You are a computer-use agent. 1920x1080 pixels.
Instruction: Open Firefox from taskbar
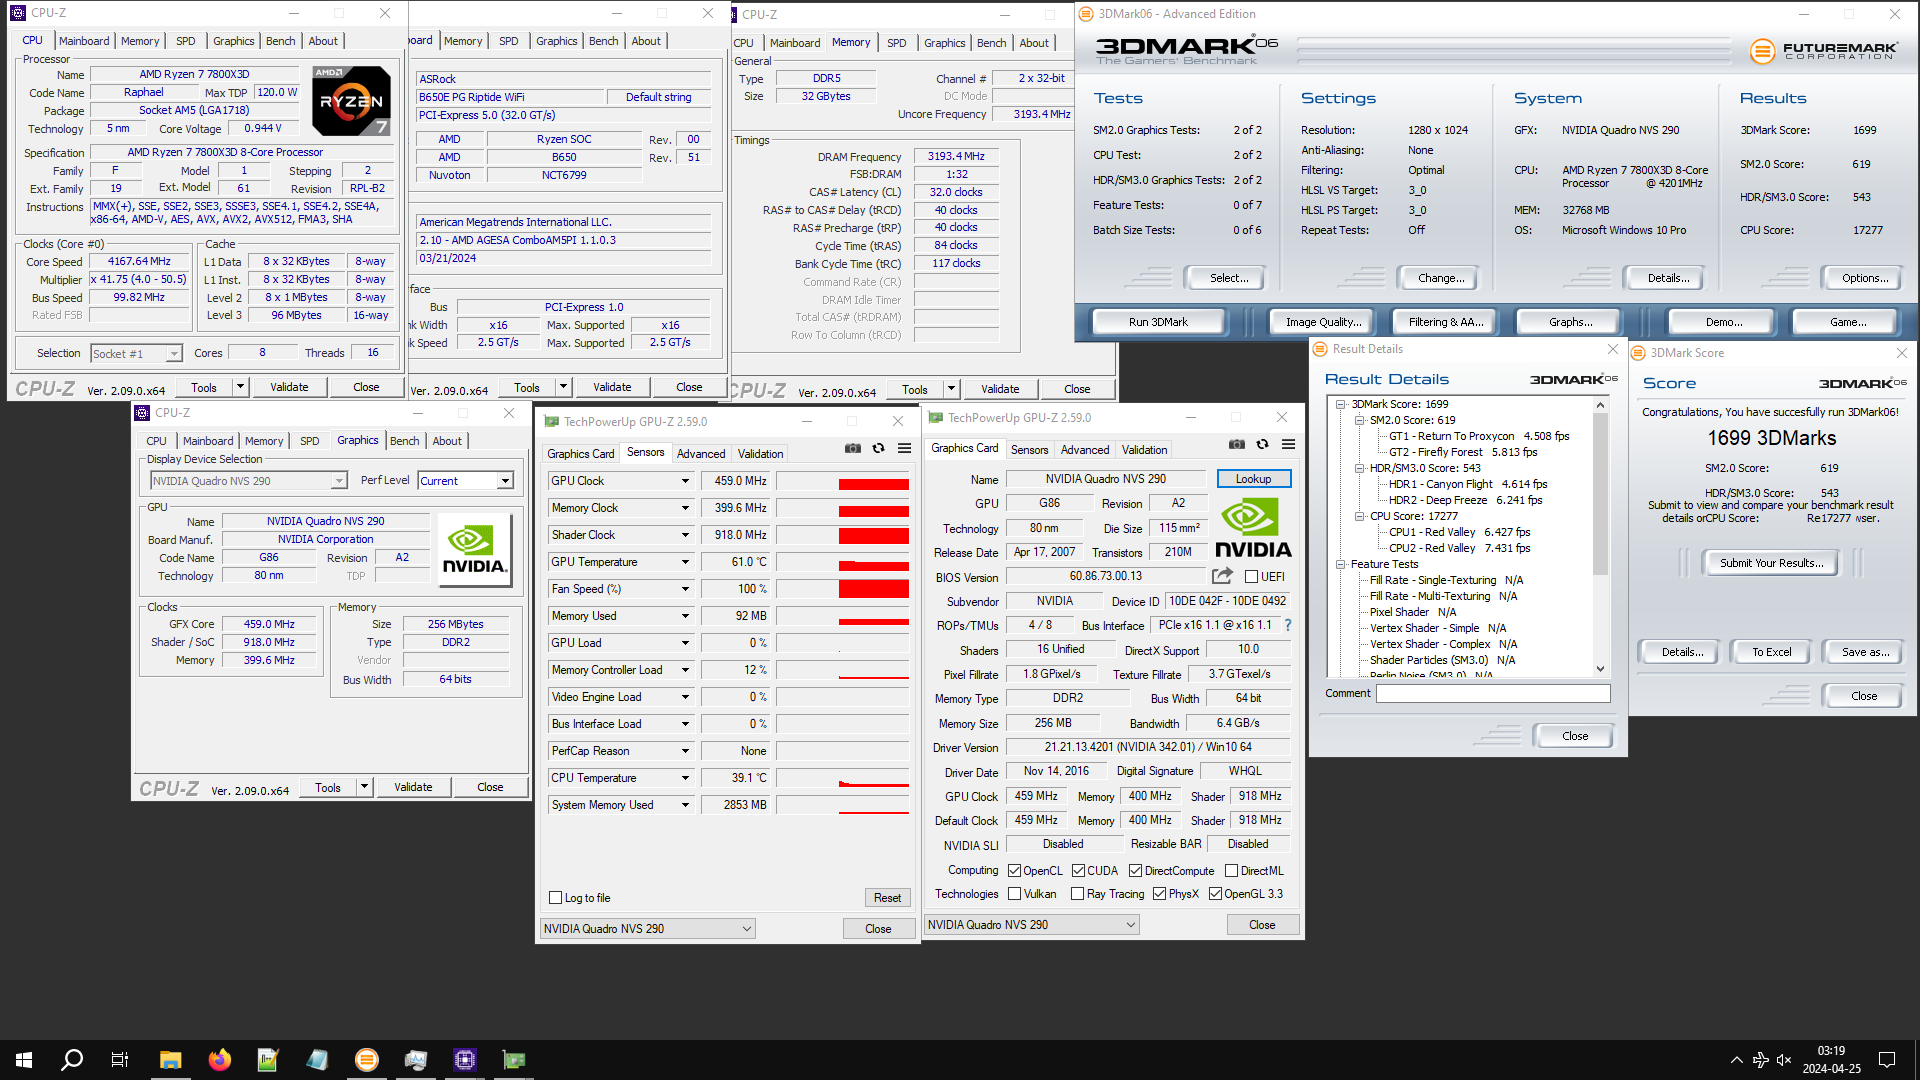[219, 1060]
